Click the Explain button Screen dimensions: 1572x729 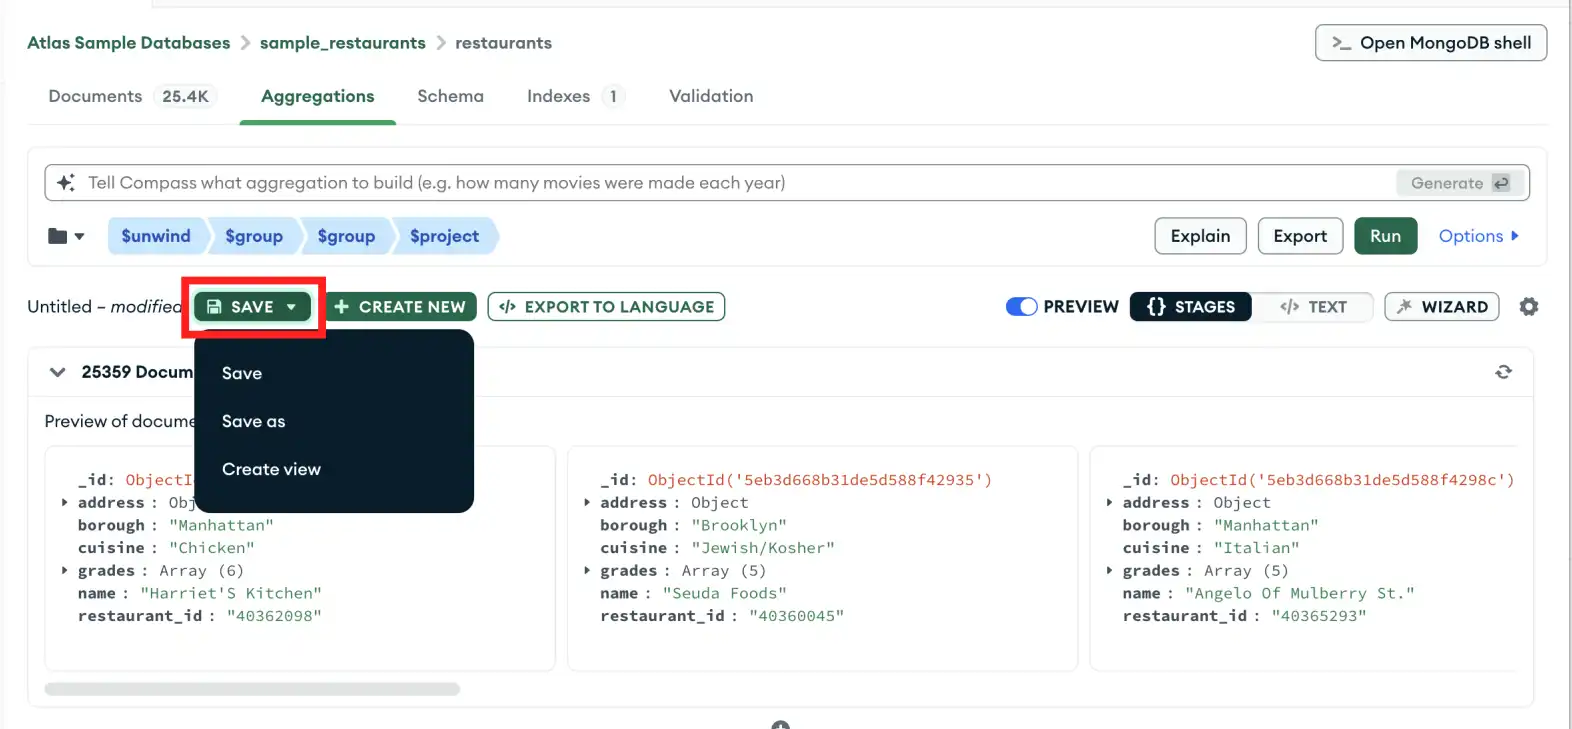point(1200,236)
